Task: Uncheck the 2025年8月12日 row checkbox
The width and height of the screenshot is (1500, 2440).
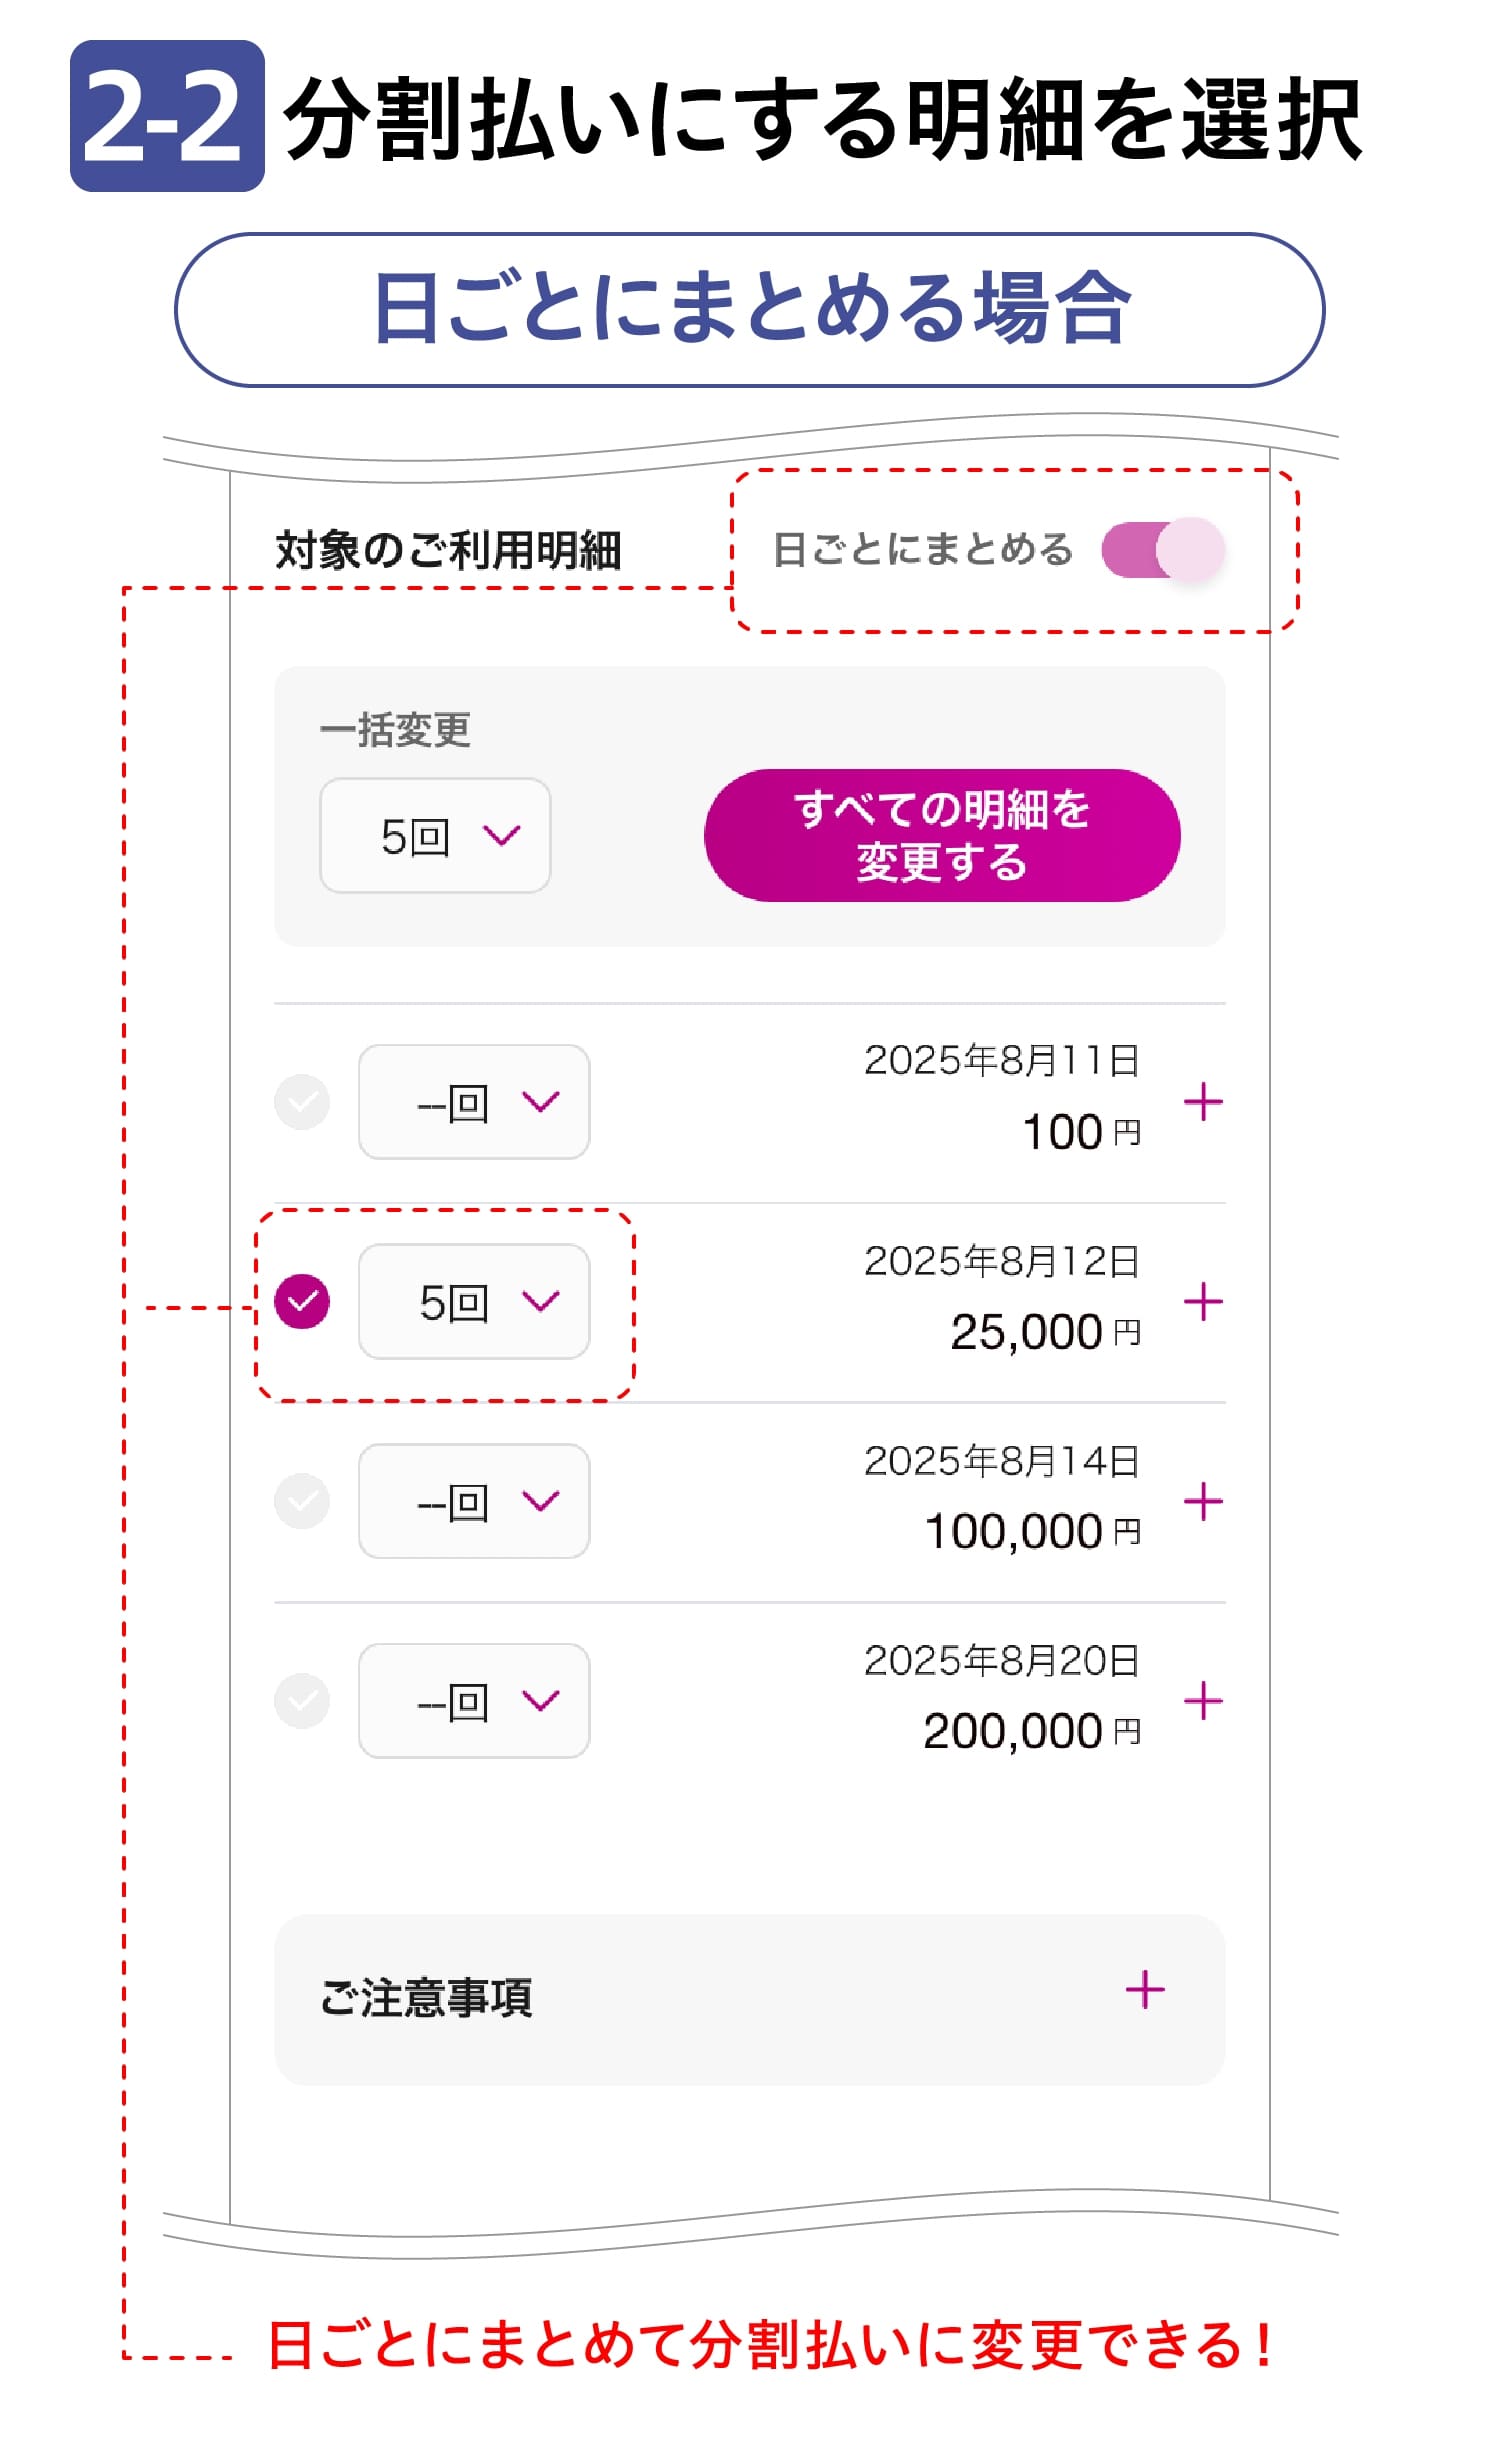Action: (302, 1302)
